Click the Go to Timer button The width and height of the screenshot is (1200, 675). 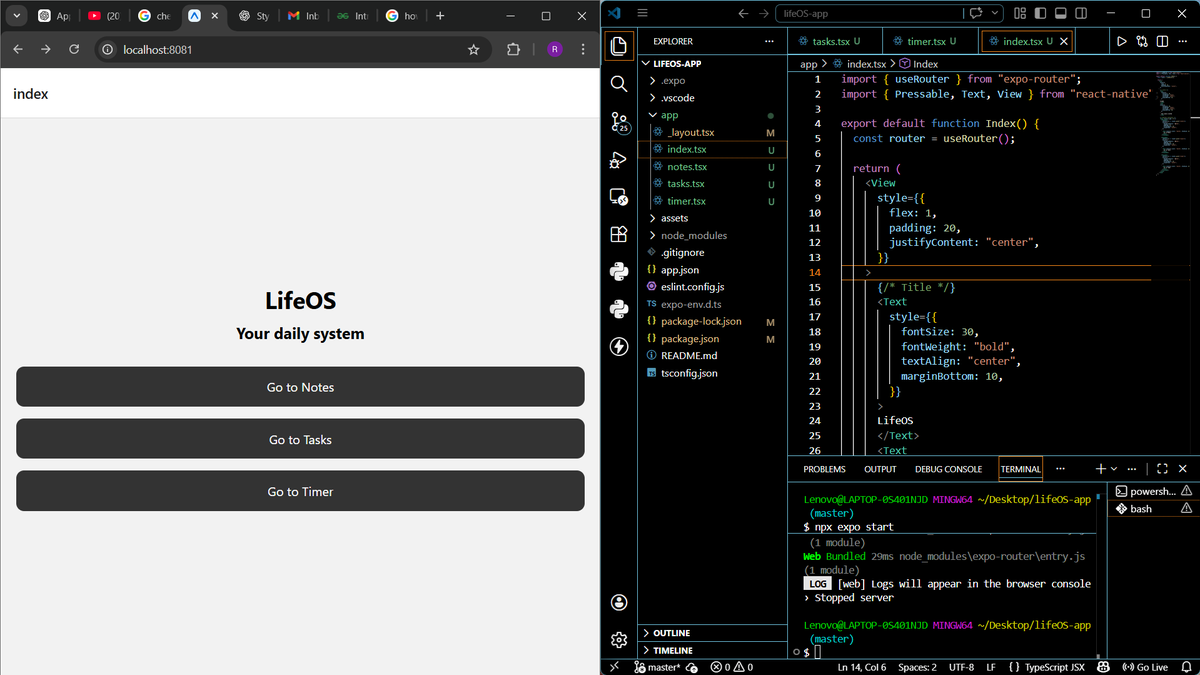[300, 491]
